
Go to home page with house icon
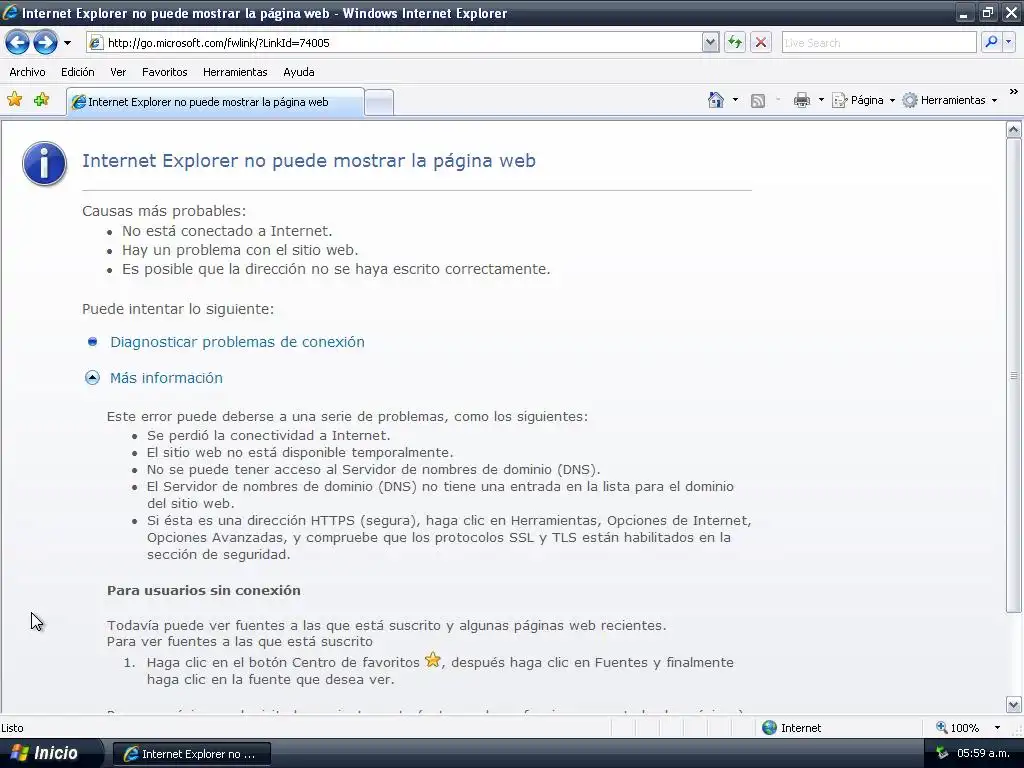pos(716,100)
